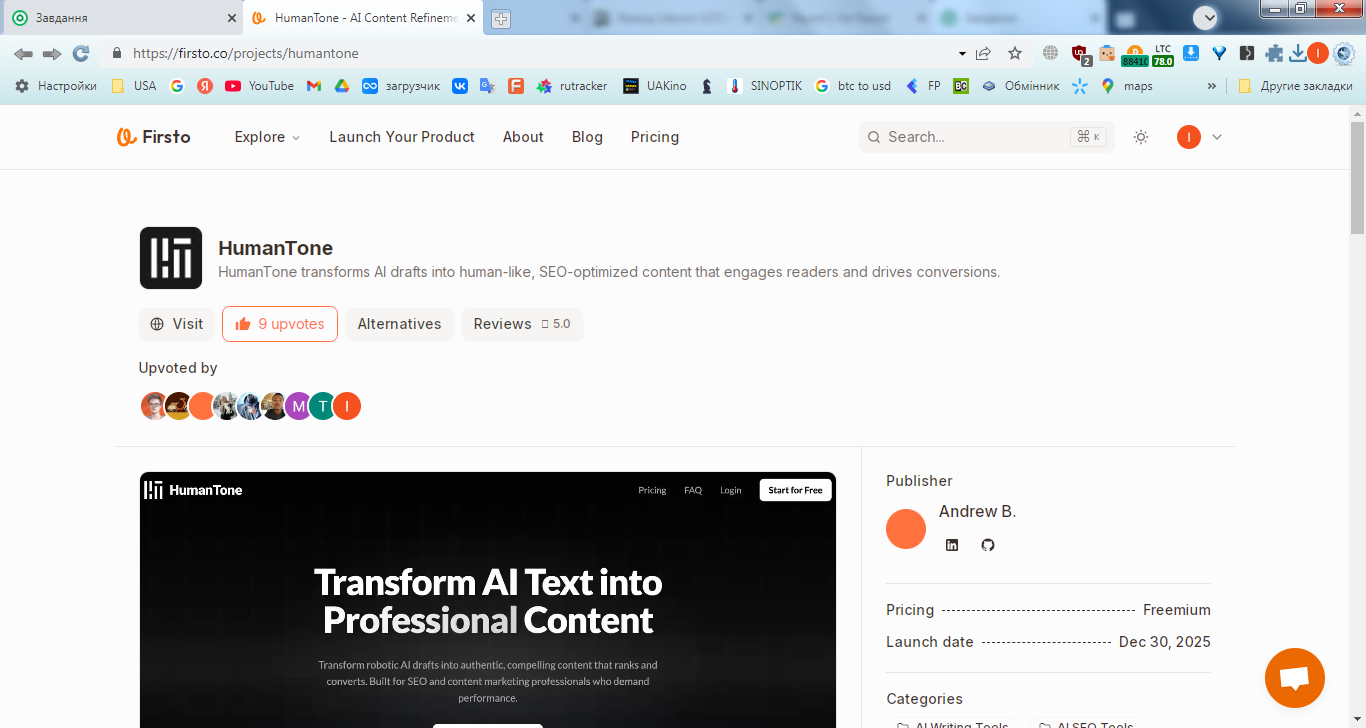
Task: Open the Google Drive bookmark icon
Action: tap(342, 86)
